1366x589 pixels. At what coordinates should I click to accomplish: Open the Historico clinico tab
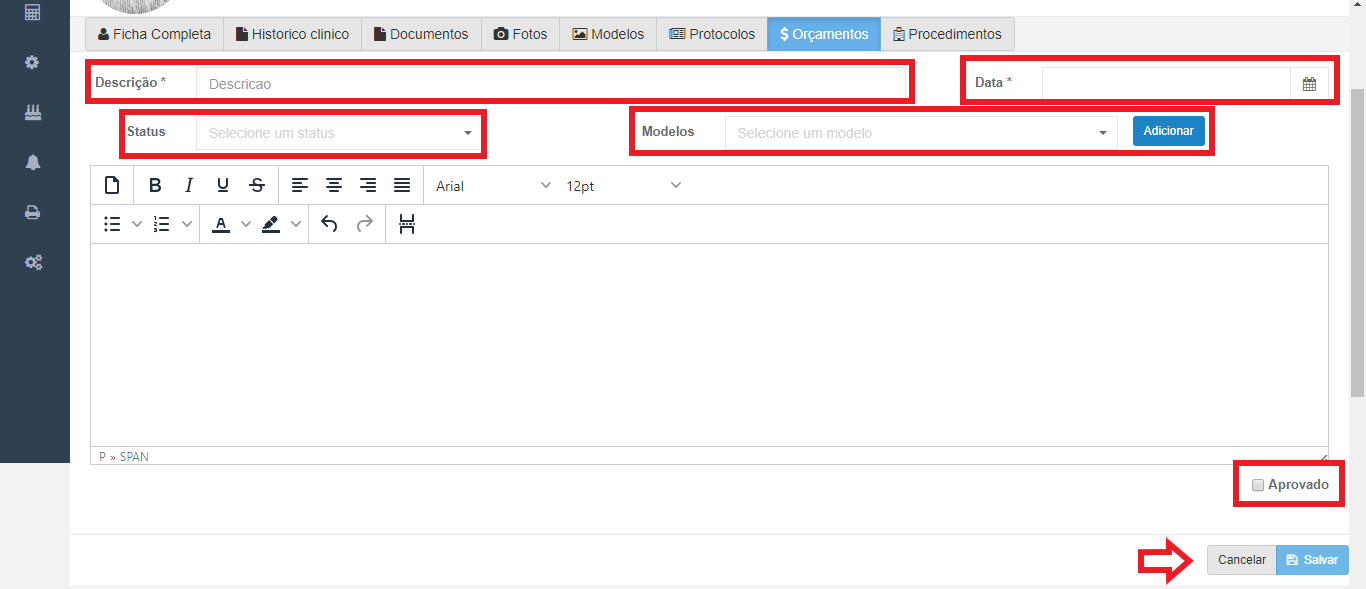point(292,34)
